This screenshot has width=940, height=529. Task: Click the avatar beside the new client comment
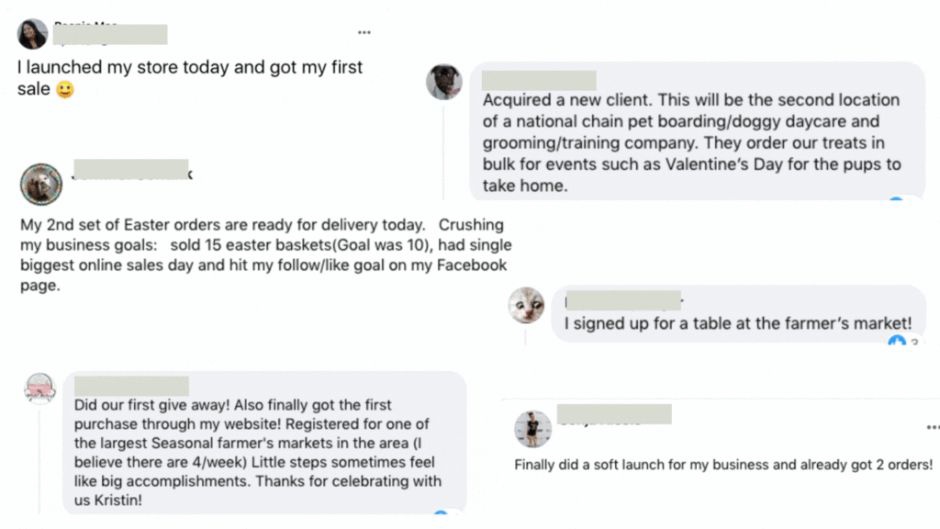click(444, 81)
